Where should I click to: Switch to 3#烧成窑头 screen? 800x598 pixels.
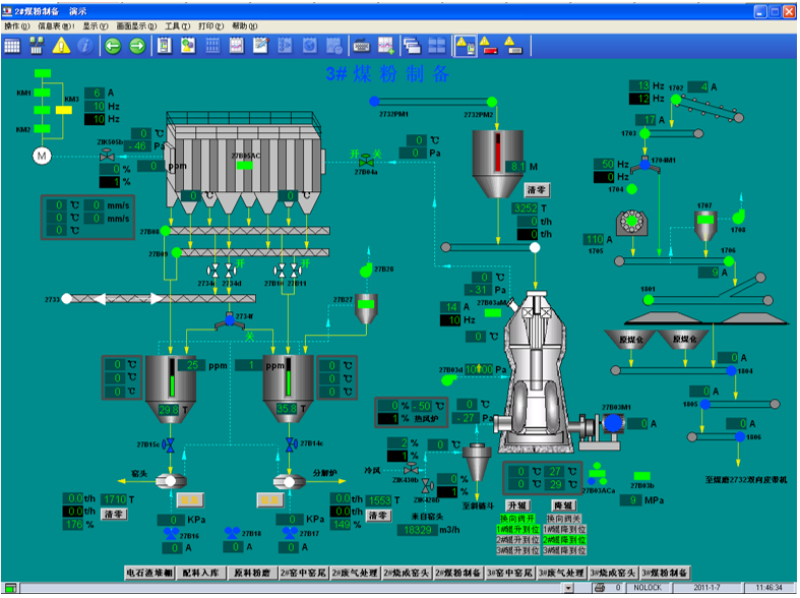click(x=613, y=574)
